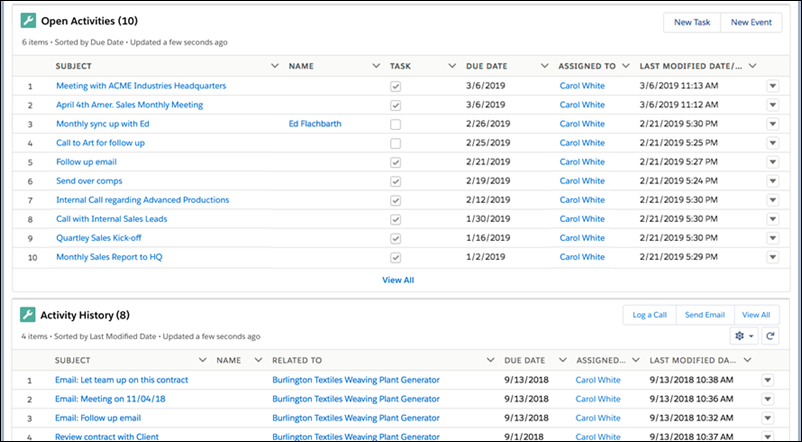The height and width of the screenshot is (442, 802).
Task: Open Email: Meeting on 11/04/18
Action: point(110,399)
